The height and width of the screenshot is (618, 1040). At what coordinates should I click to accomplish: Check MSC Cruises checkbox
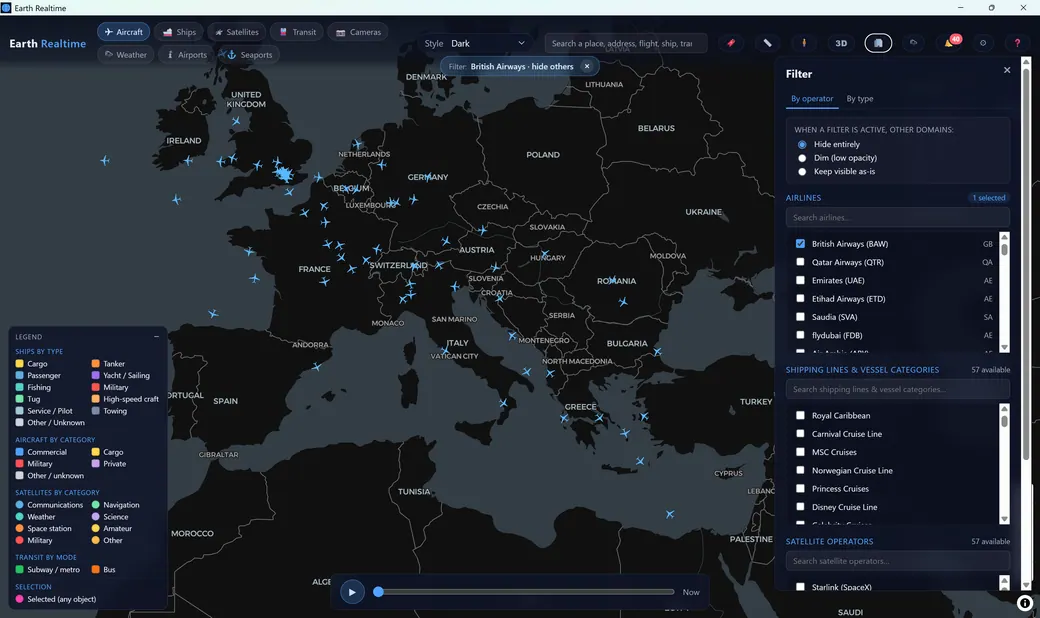(x=800, y=452)
